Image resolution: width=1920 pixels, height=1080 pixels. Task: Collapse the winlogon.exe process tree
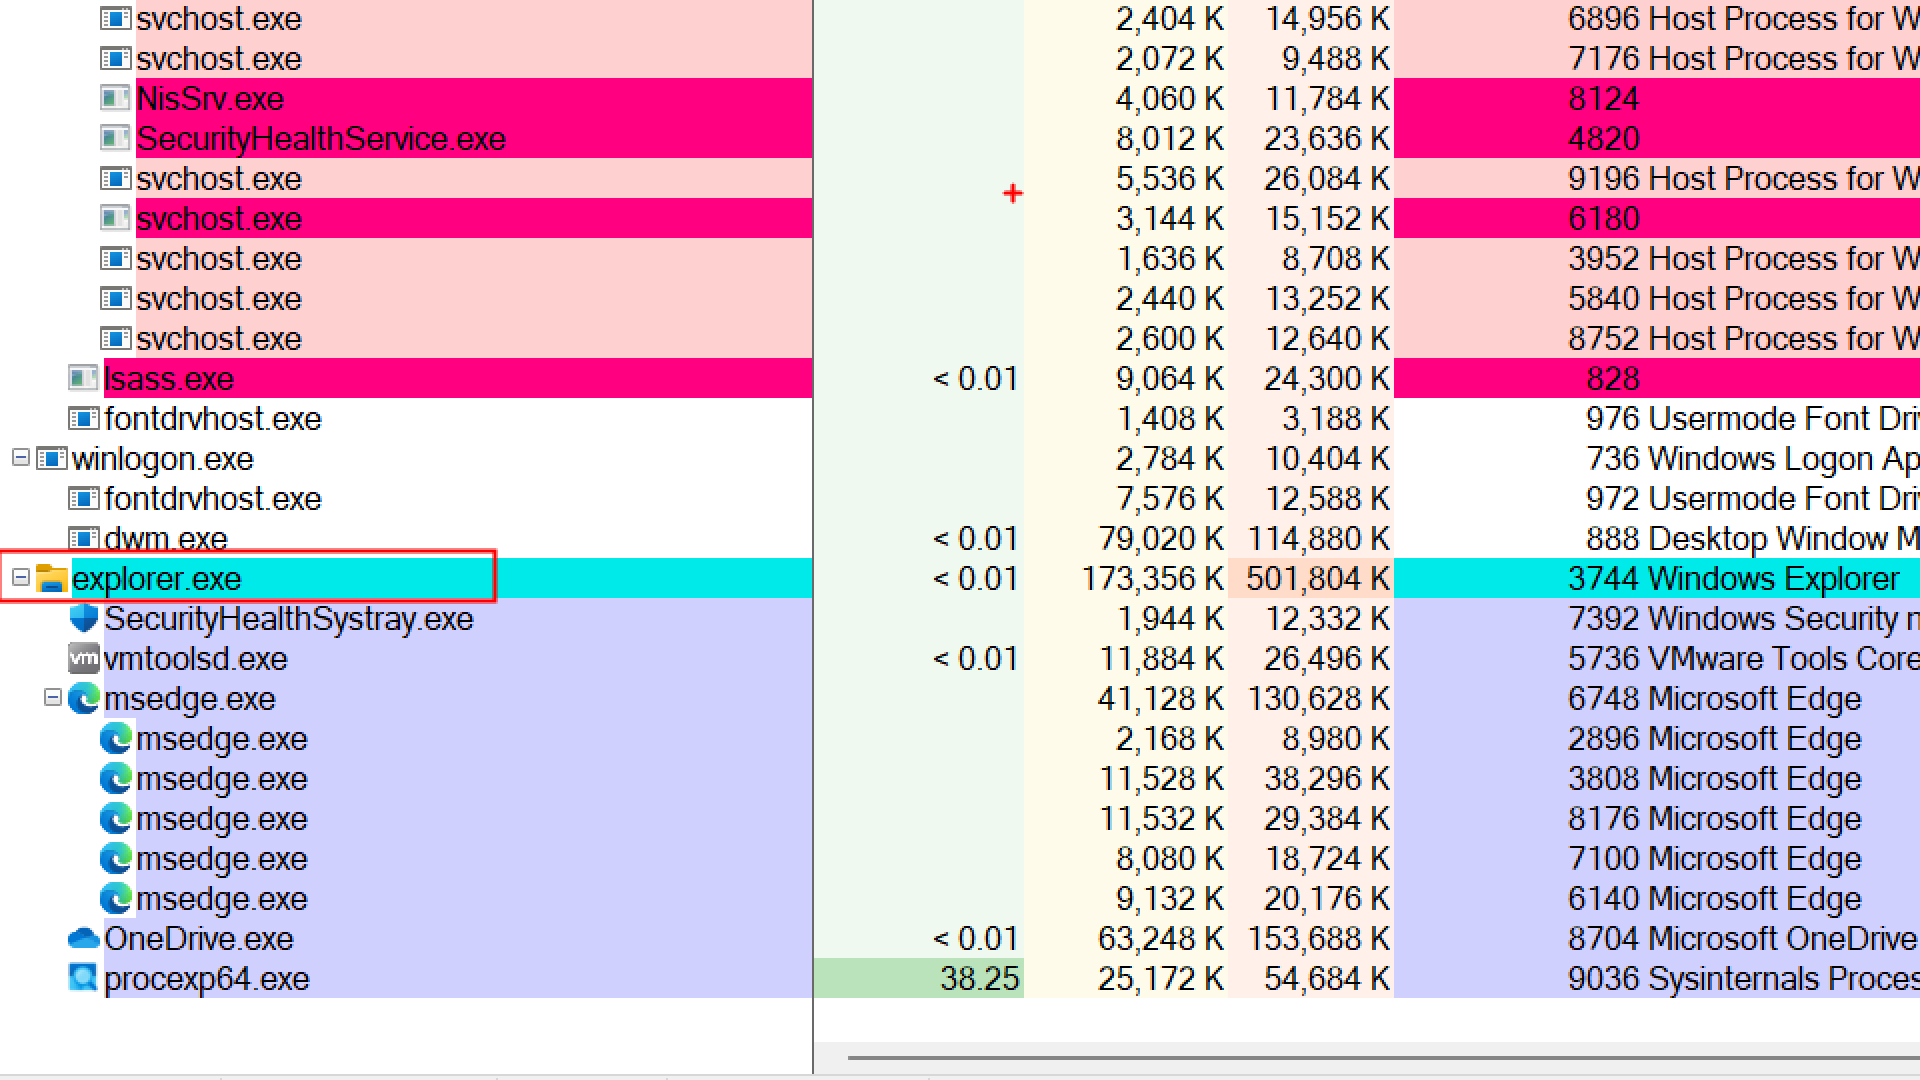coord(20,458)
